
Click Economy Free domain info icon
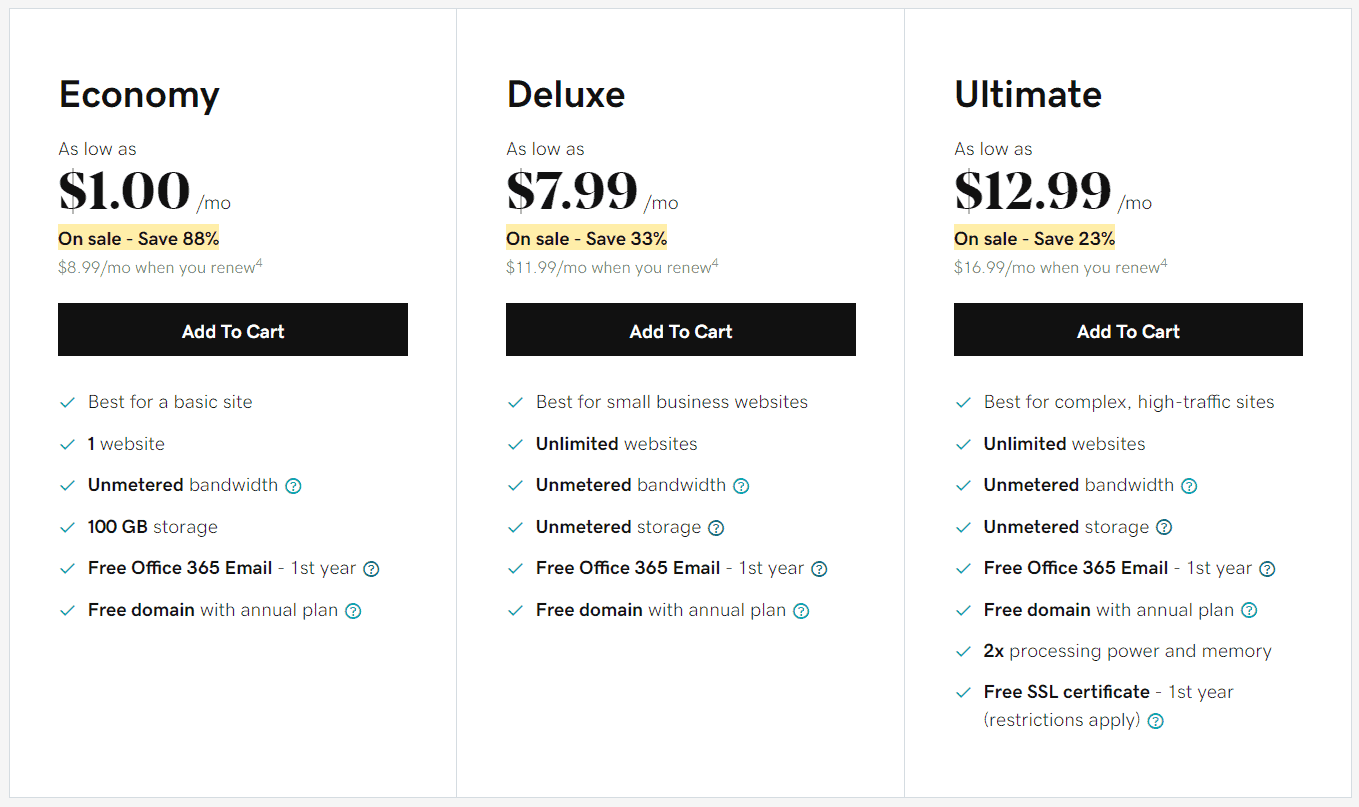[x=353, y=611]
